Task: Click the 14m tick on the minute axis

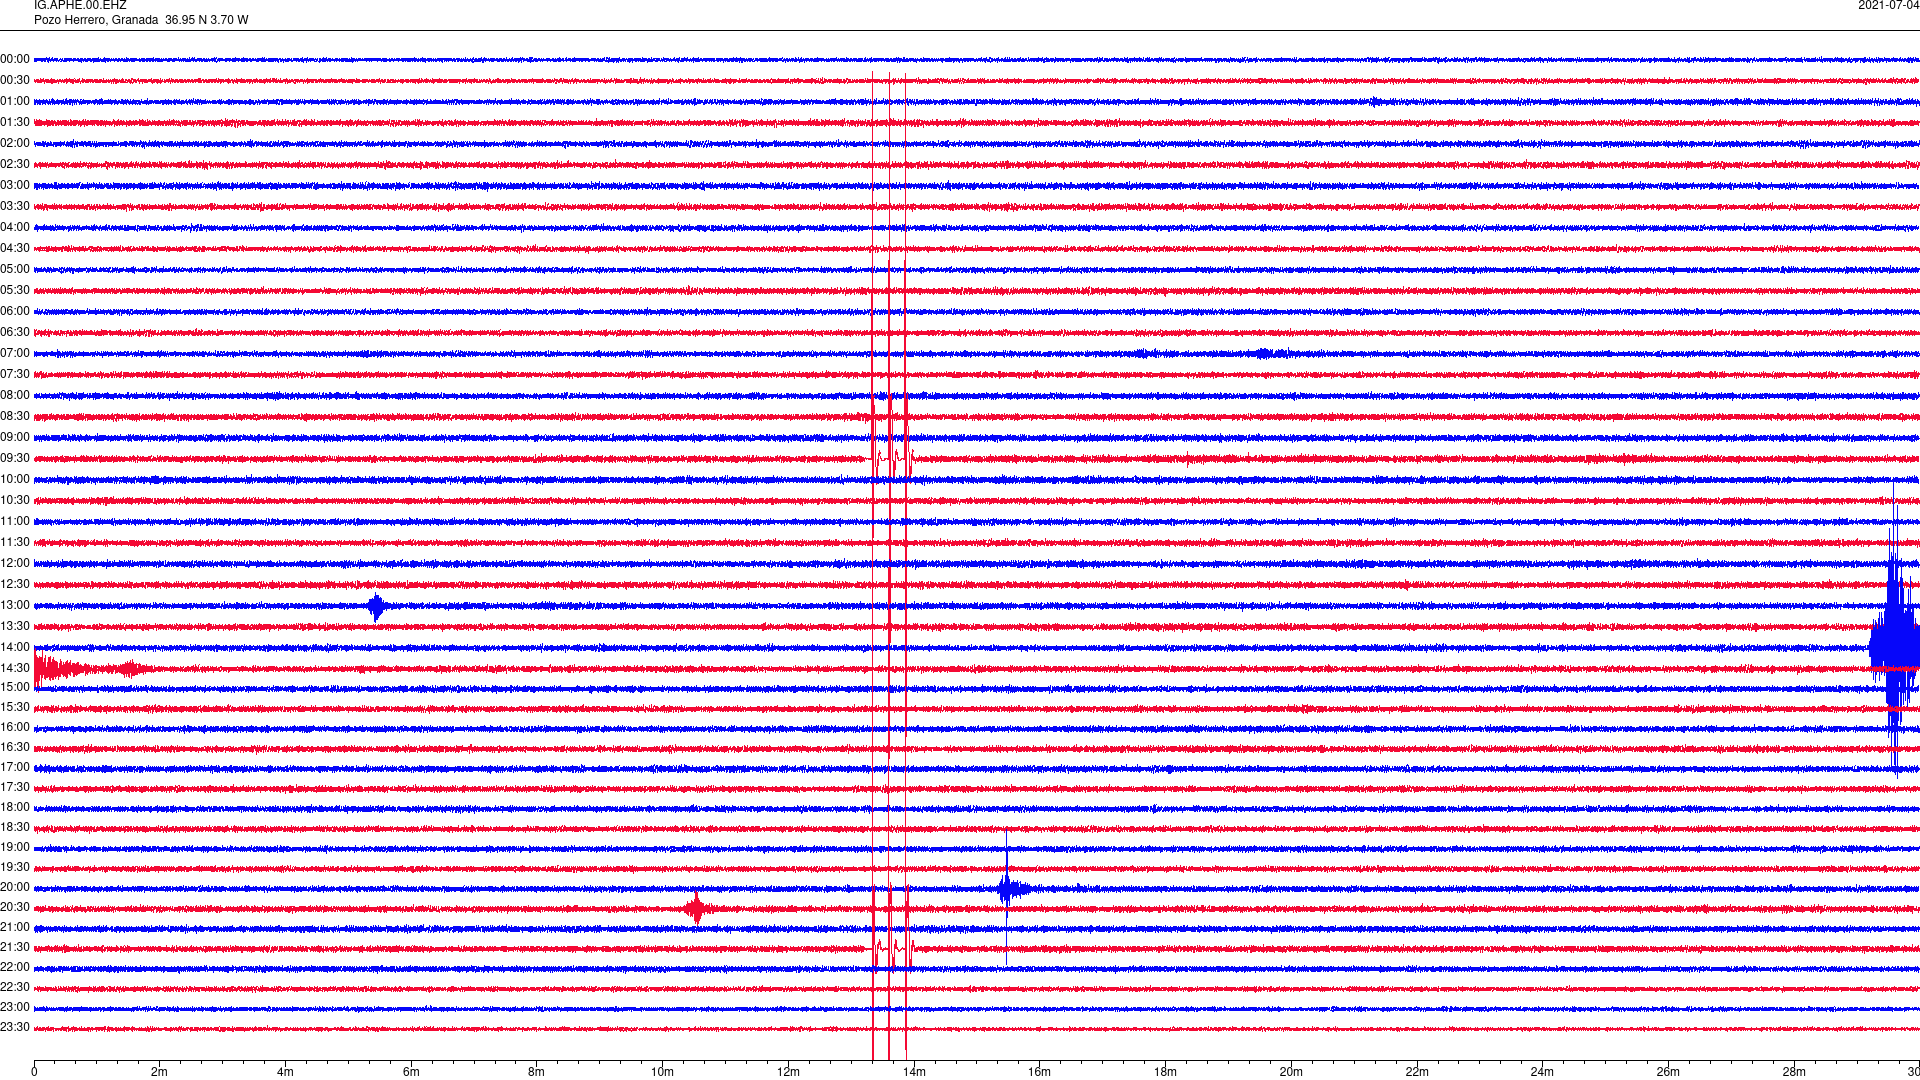Action: tap(914, 1072)
